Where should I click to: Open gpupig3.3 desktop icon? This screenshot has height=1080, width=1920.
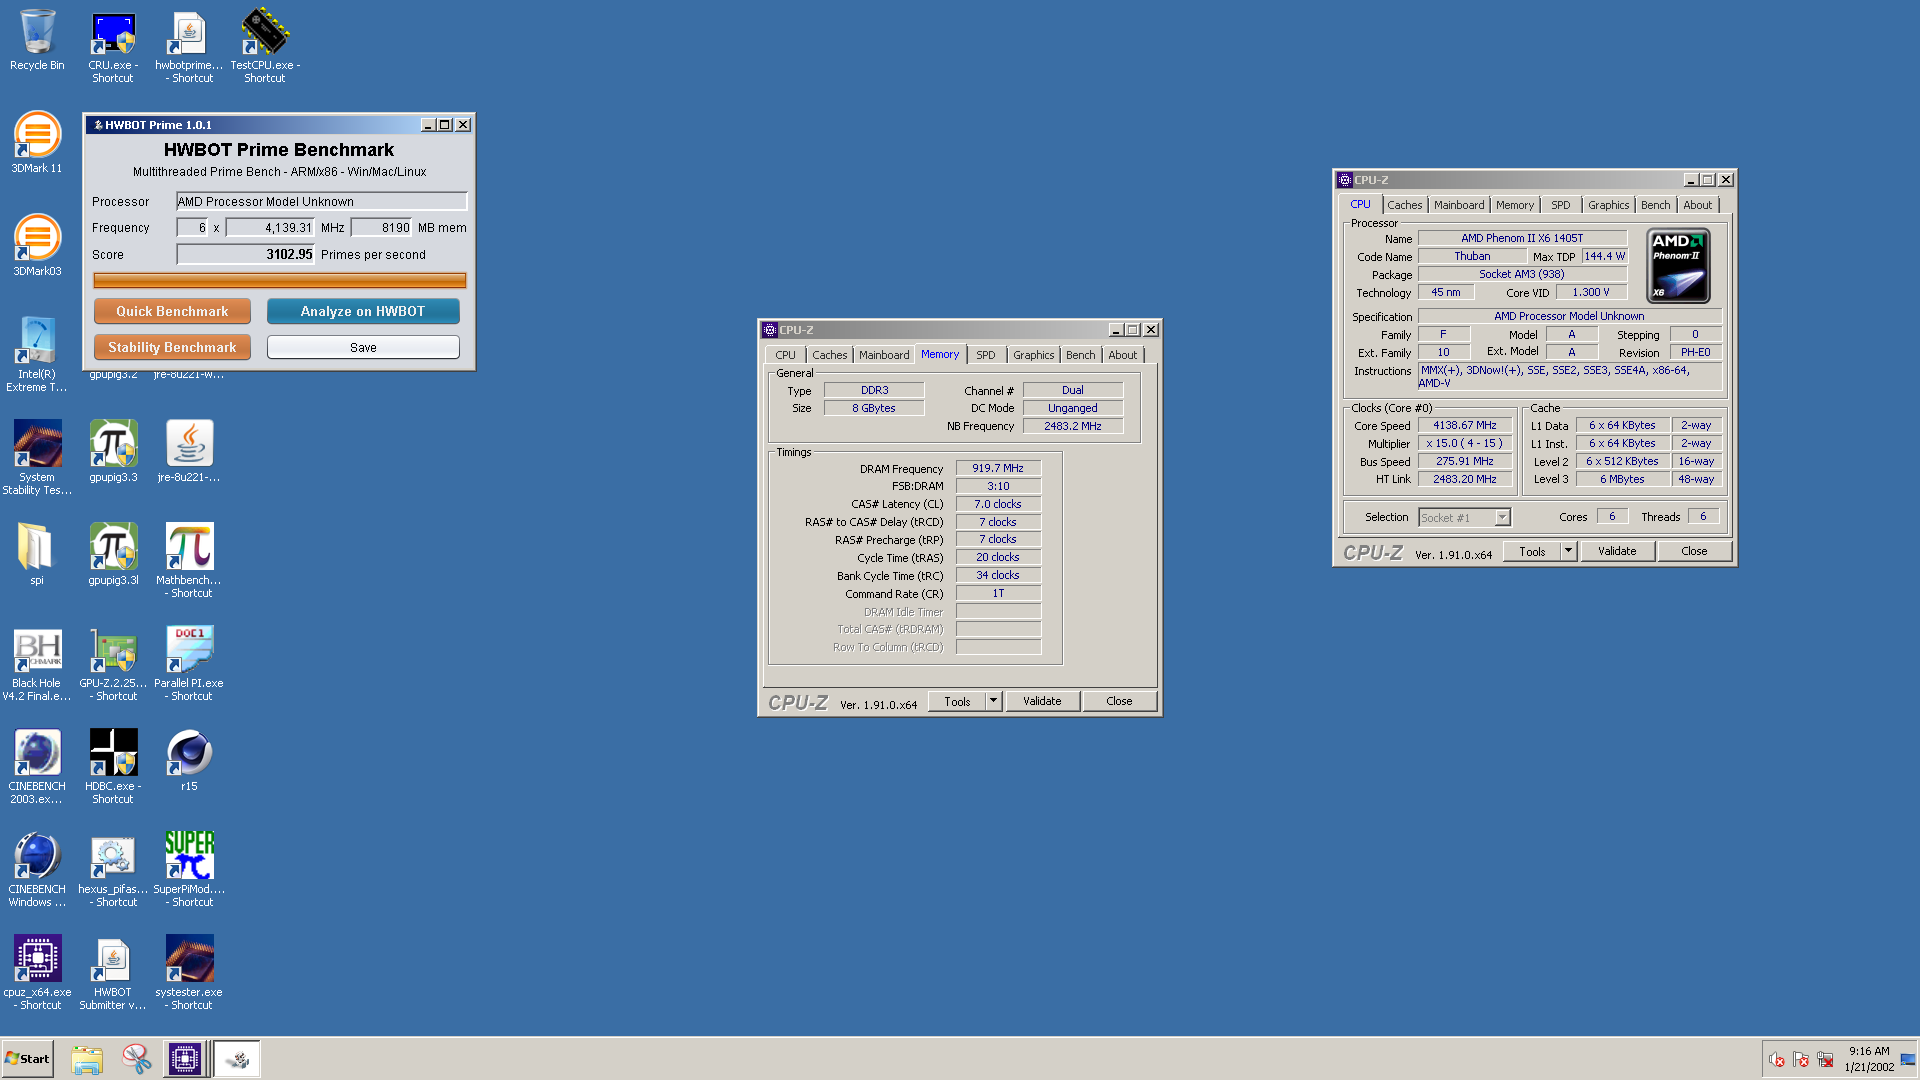[113, 451]
